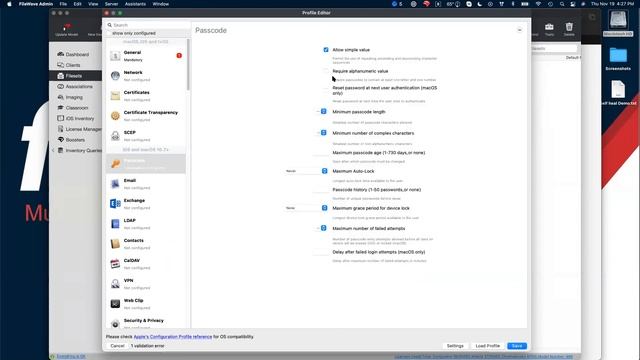Click the payload list scrollbar
This screenshot has width=640, height=360.
pos(188,64)
